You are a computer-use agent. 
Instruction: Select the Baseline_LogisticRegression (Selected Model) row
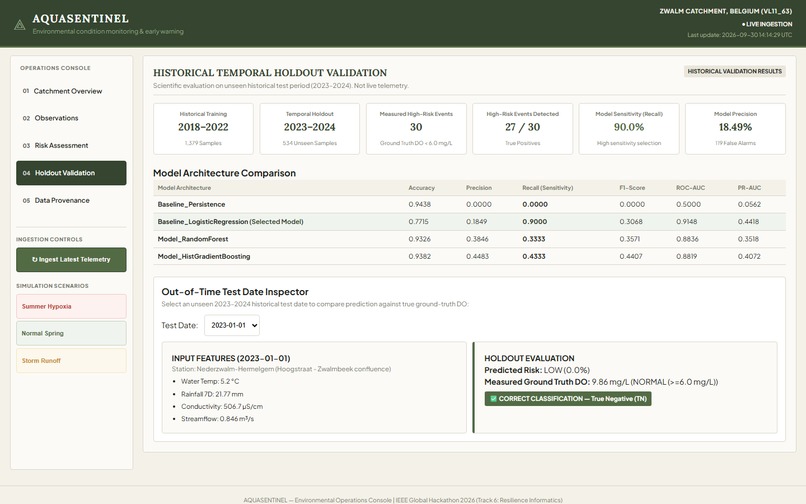[469, 222]
